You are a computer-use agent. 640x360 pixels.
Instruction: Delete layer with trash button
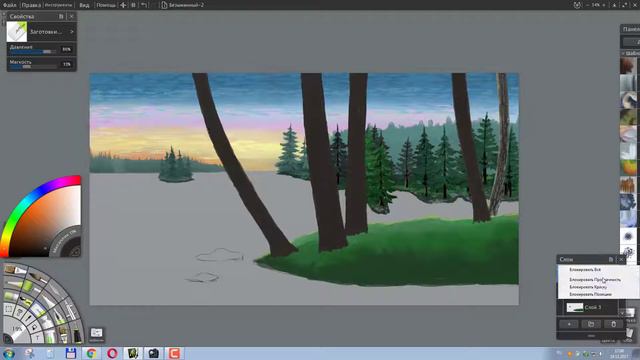click(x=613, y=324)
